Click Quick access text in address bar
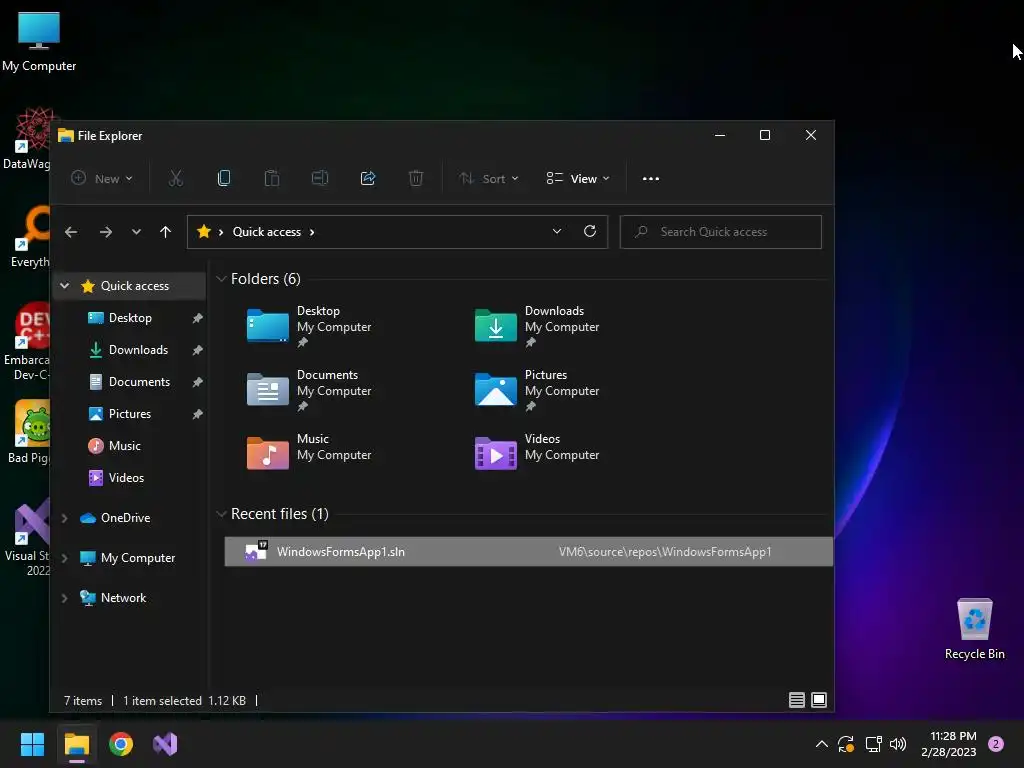The width and height of the screenshot is (1024, 768). coord(266,232)
